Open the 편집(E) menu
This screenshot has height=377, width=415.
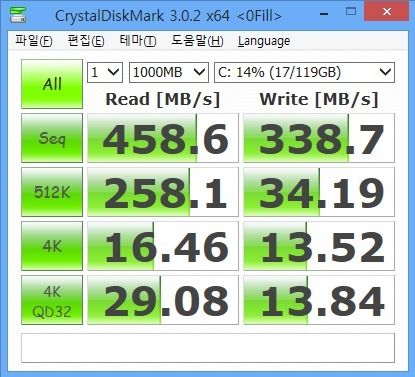(86, 41)
